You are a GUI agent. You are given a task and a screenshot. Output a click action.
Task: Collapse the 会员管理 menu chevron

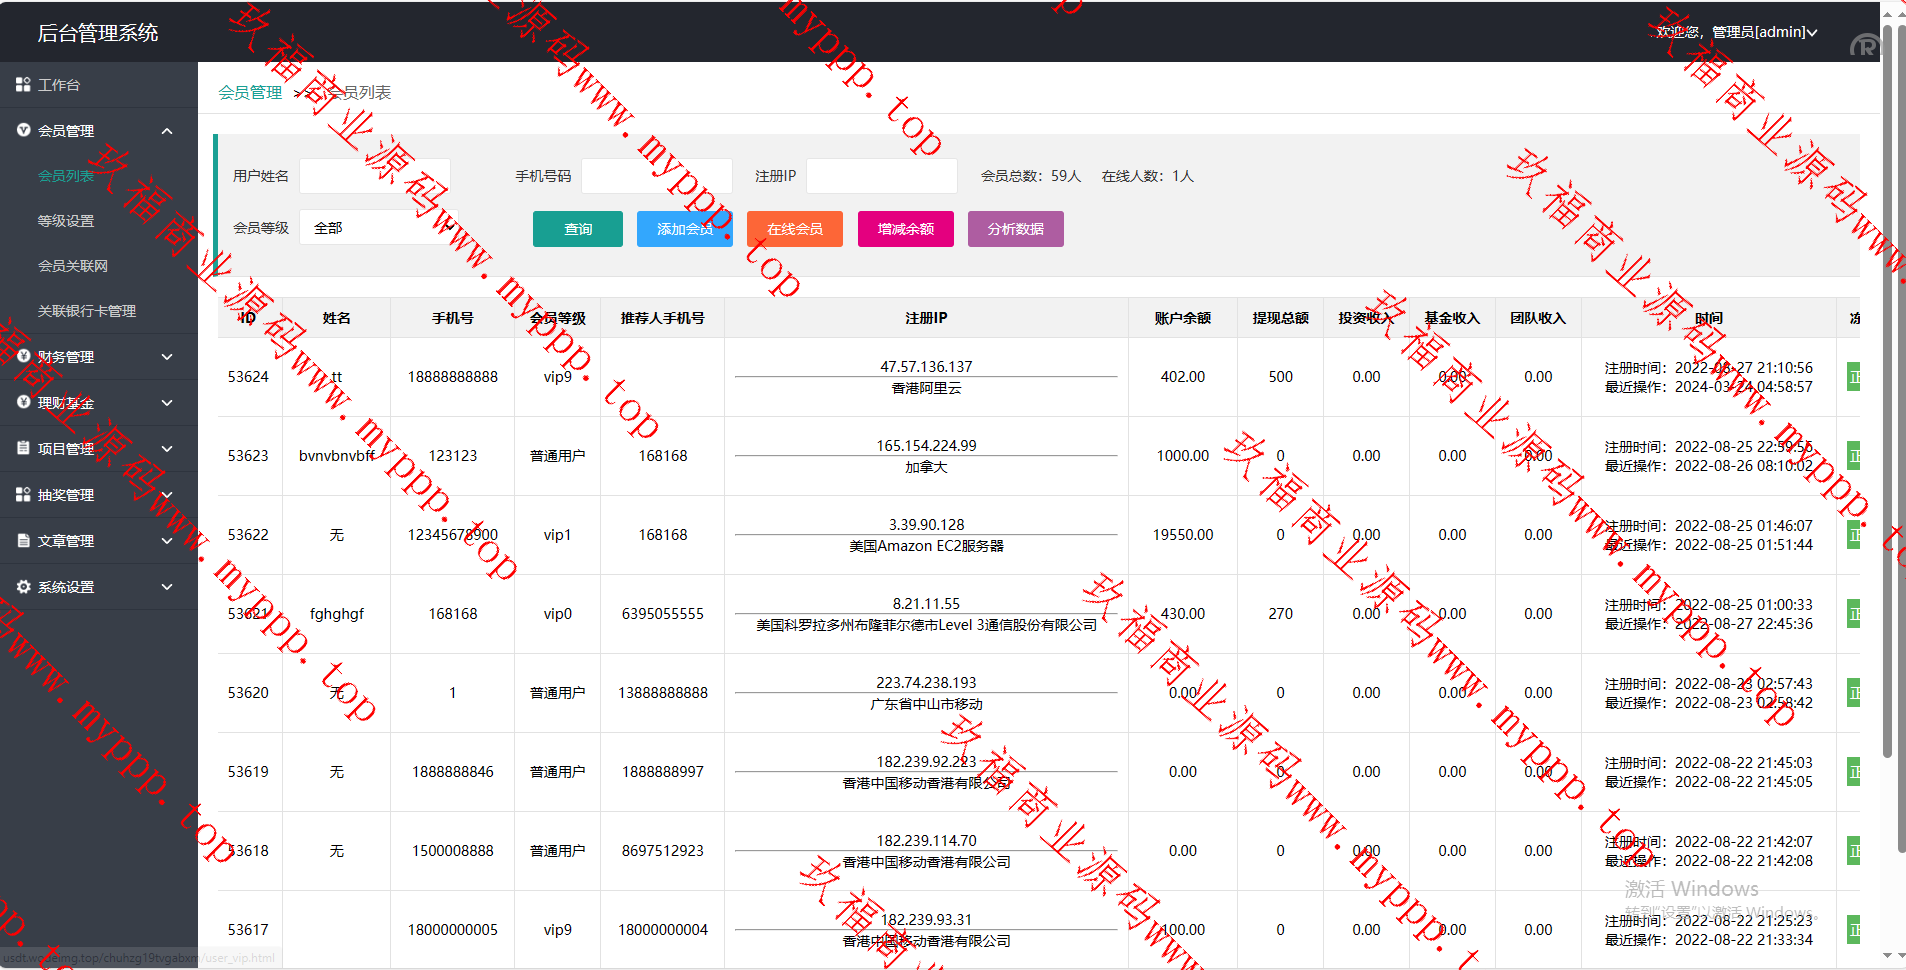tap(167, 131)
